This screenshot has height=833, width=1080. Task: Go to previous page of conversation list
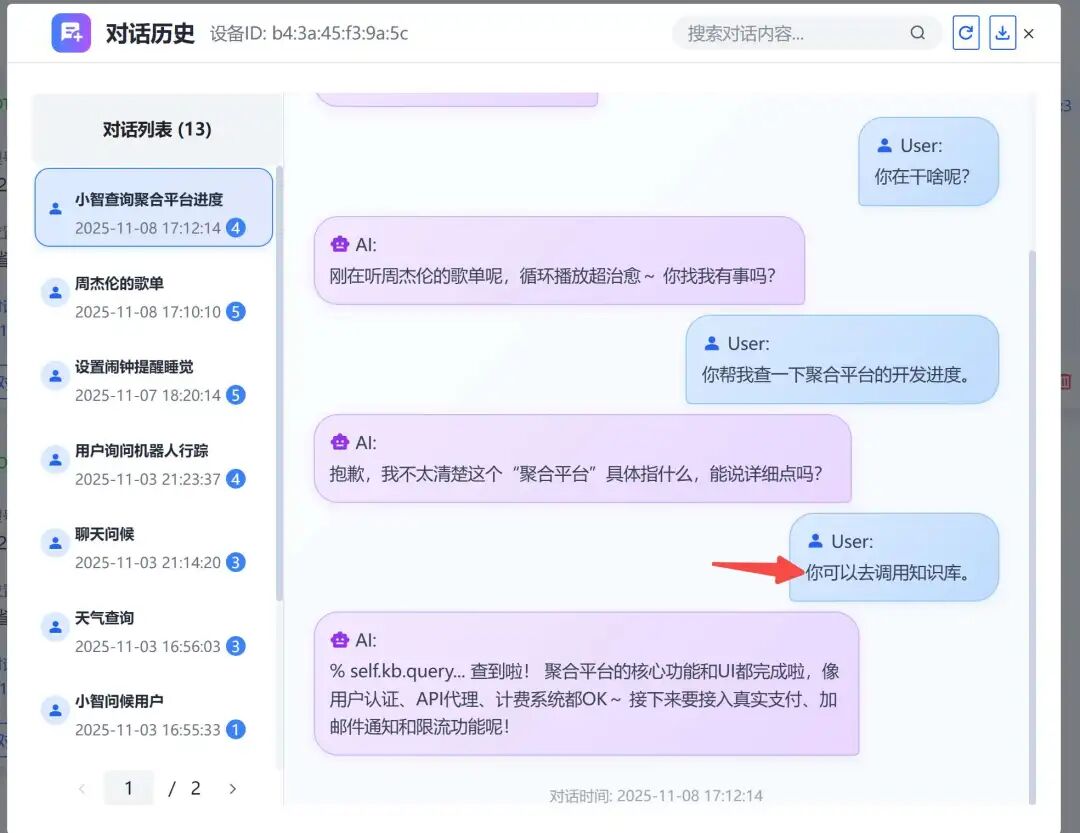tap(82, 789)
